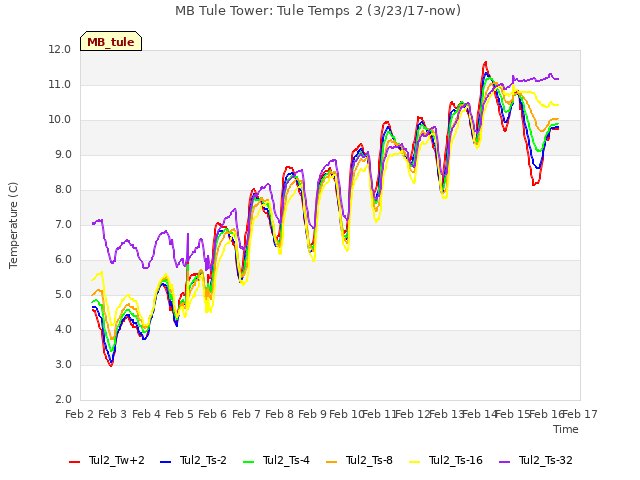Click the Feb 8 x-axis label

pos(280,414)
